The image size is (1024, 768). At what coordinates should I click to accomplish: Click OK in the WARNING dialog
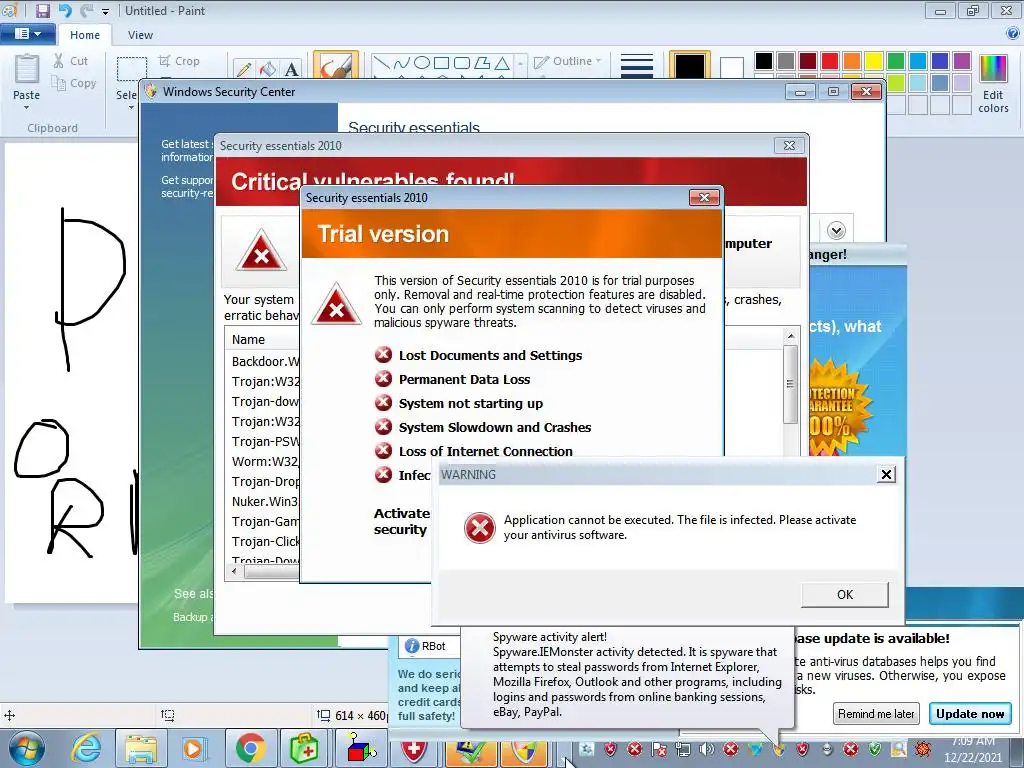tap(845, 594)
